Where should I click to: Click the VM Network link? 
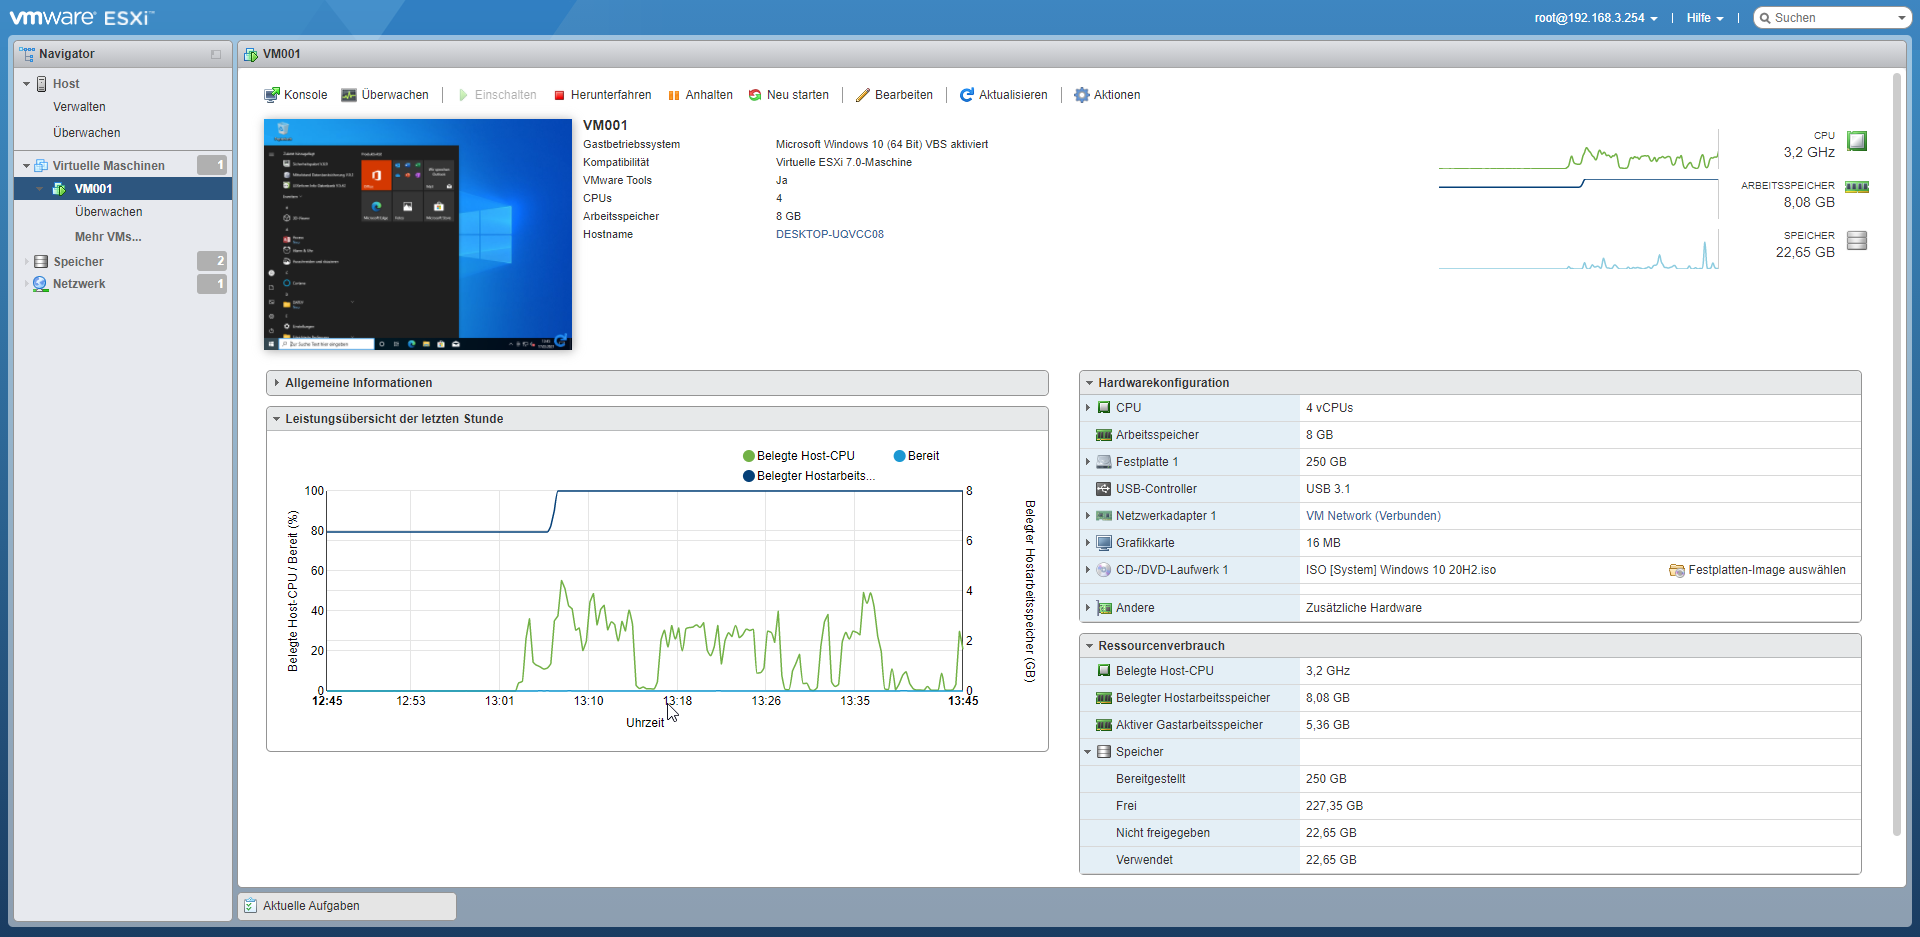pos(1372,516)
